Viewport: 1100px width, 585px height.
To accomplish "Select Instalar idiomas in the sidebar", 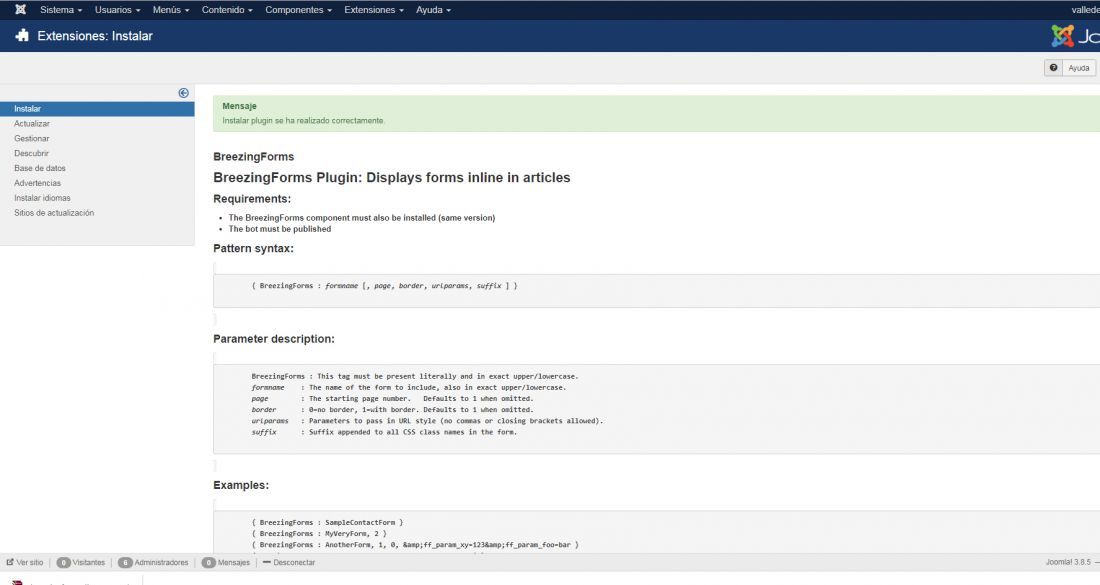I will (42, 198).
